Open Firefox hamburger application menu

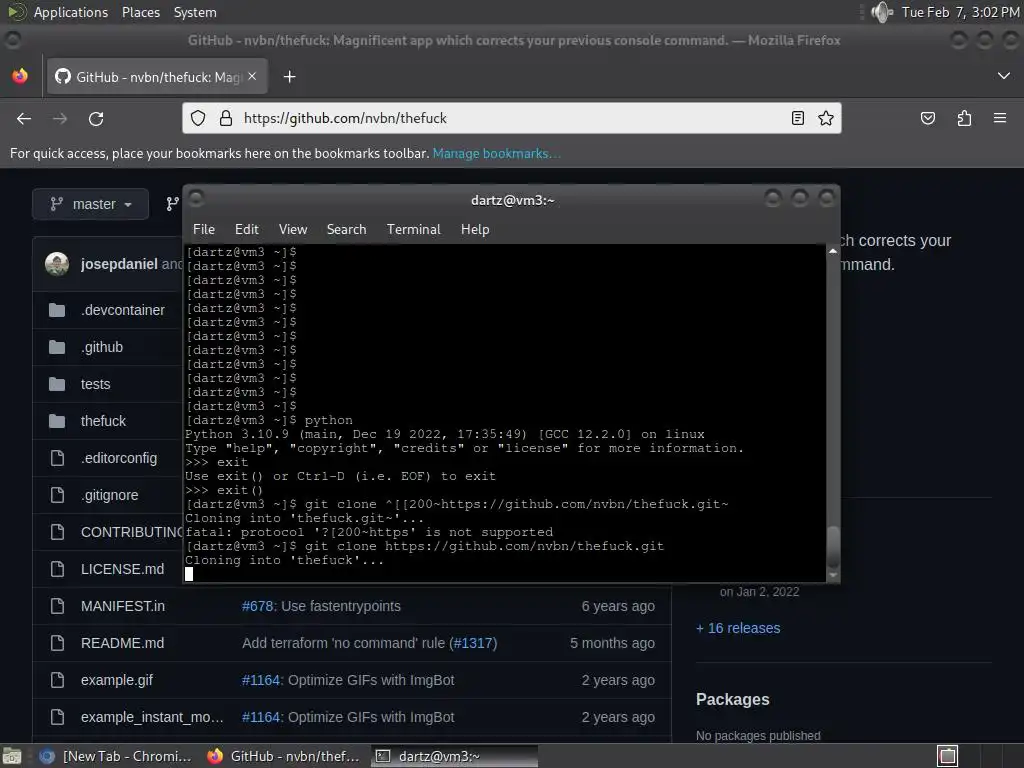coord(1000,118)
